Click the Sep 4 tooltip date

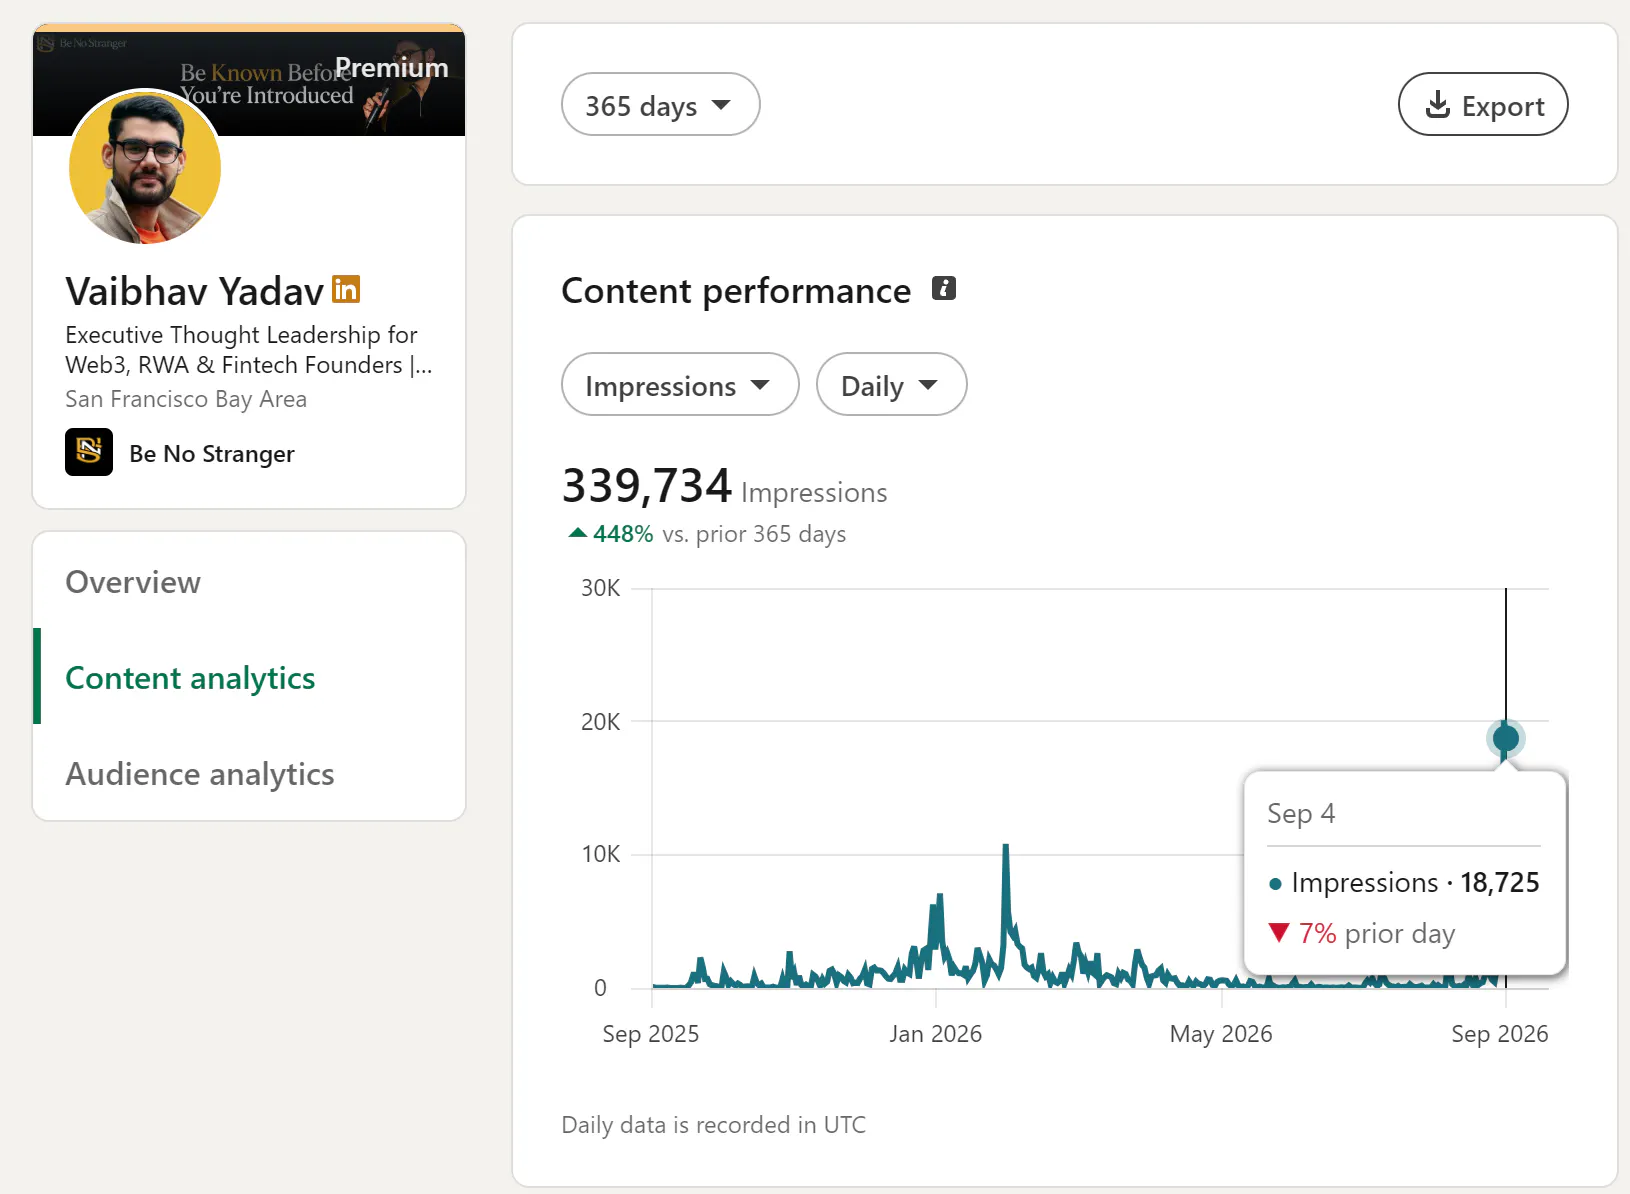pyautogui.click(x=1301, y=813)
